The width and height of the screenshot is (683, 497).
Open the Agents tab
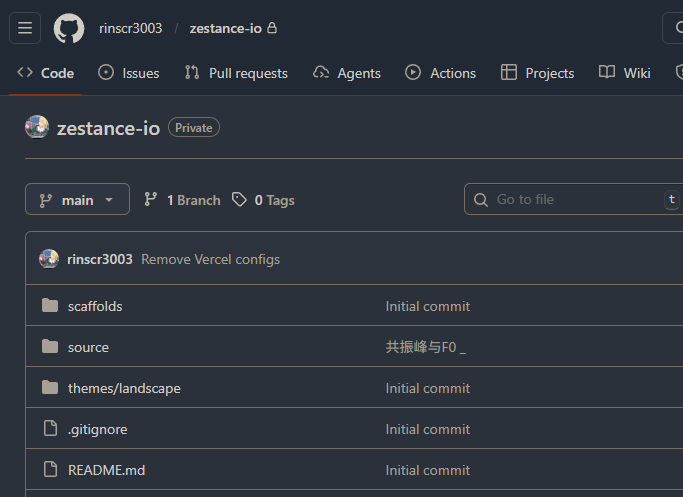(347, 73)
